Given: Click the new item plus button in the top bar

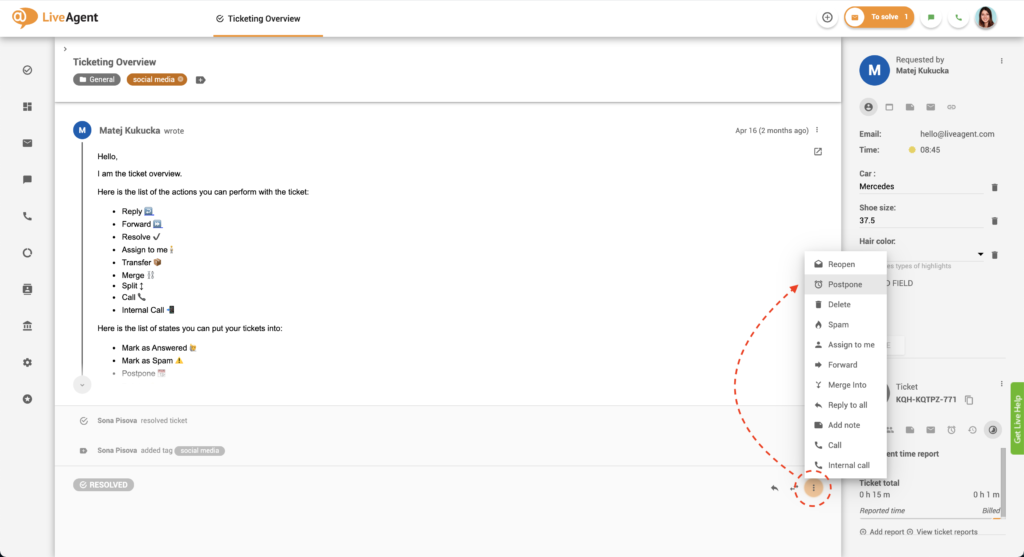Looking at the screenshot, I should tap(827, 17).
